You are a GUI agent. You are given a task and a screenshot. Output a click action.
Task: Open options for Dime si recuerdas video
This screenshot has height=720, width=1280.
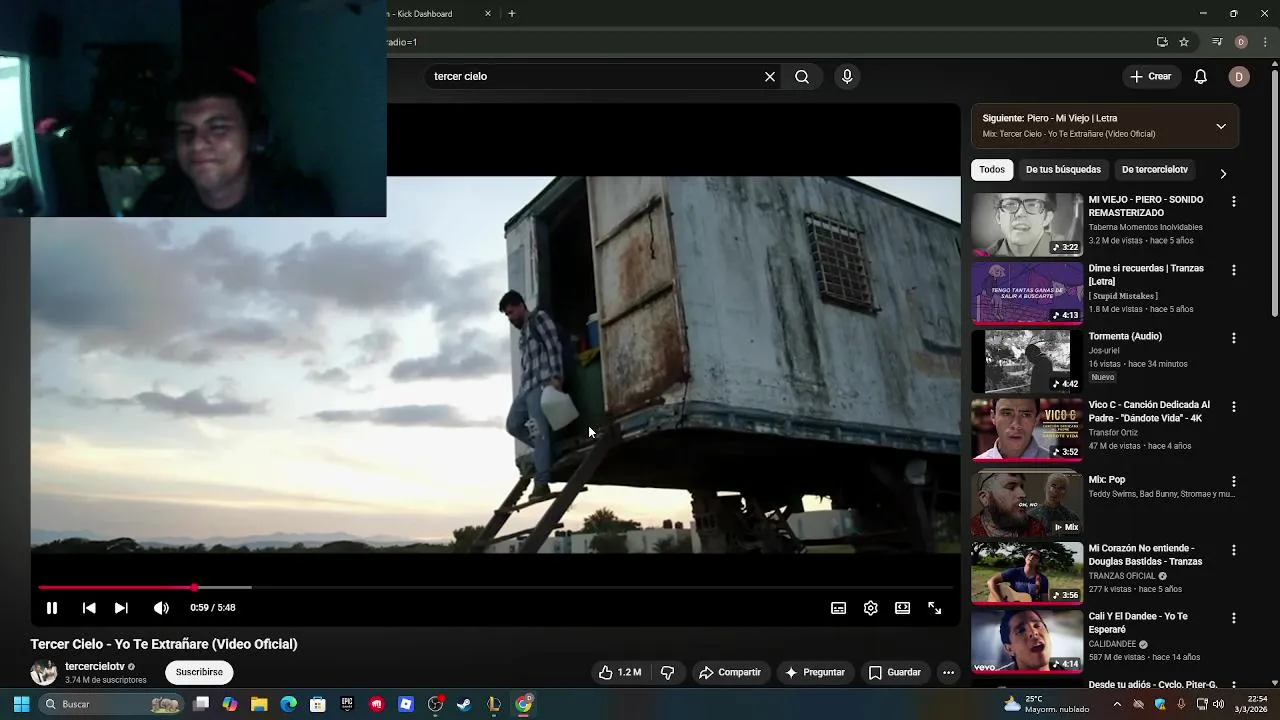(x=1233, y=270)
